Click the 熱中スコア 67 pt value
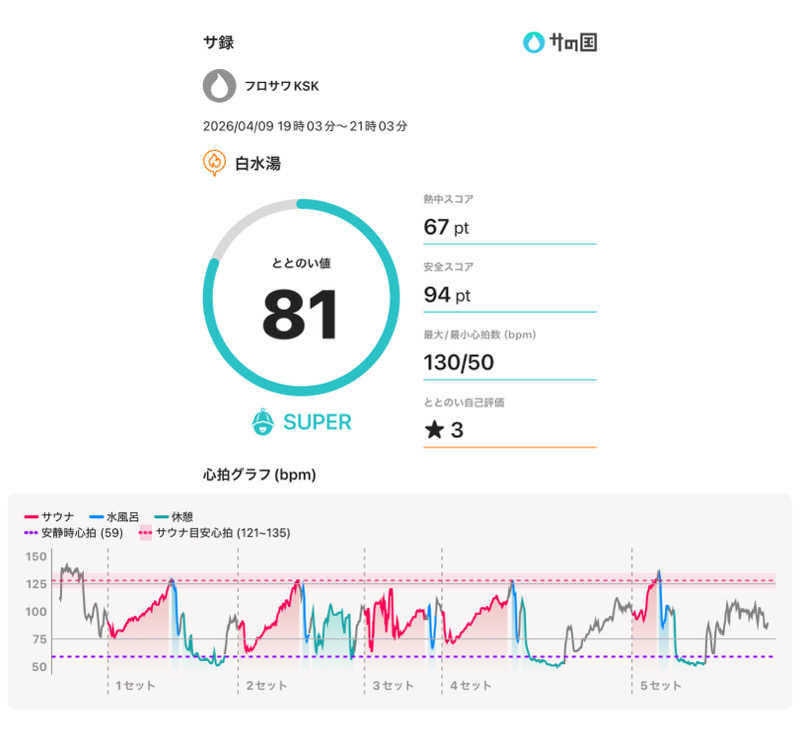The image size is (800, 742). [446, 228]
